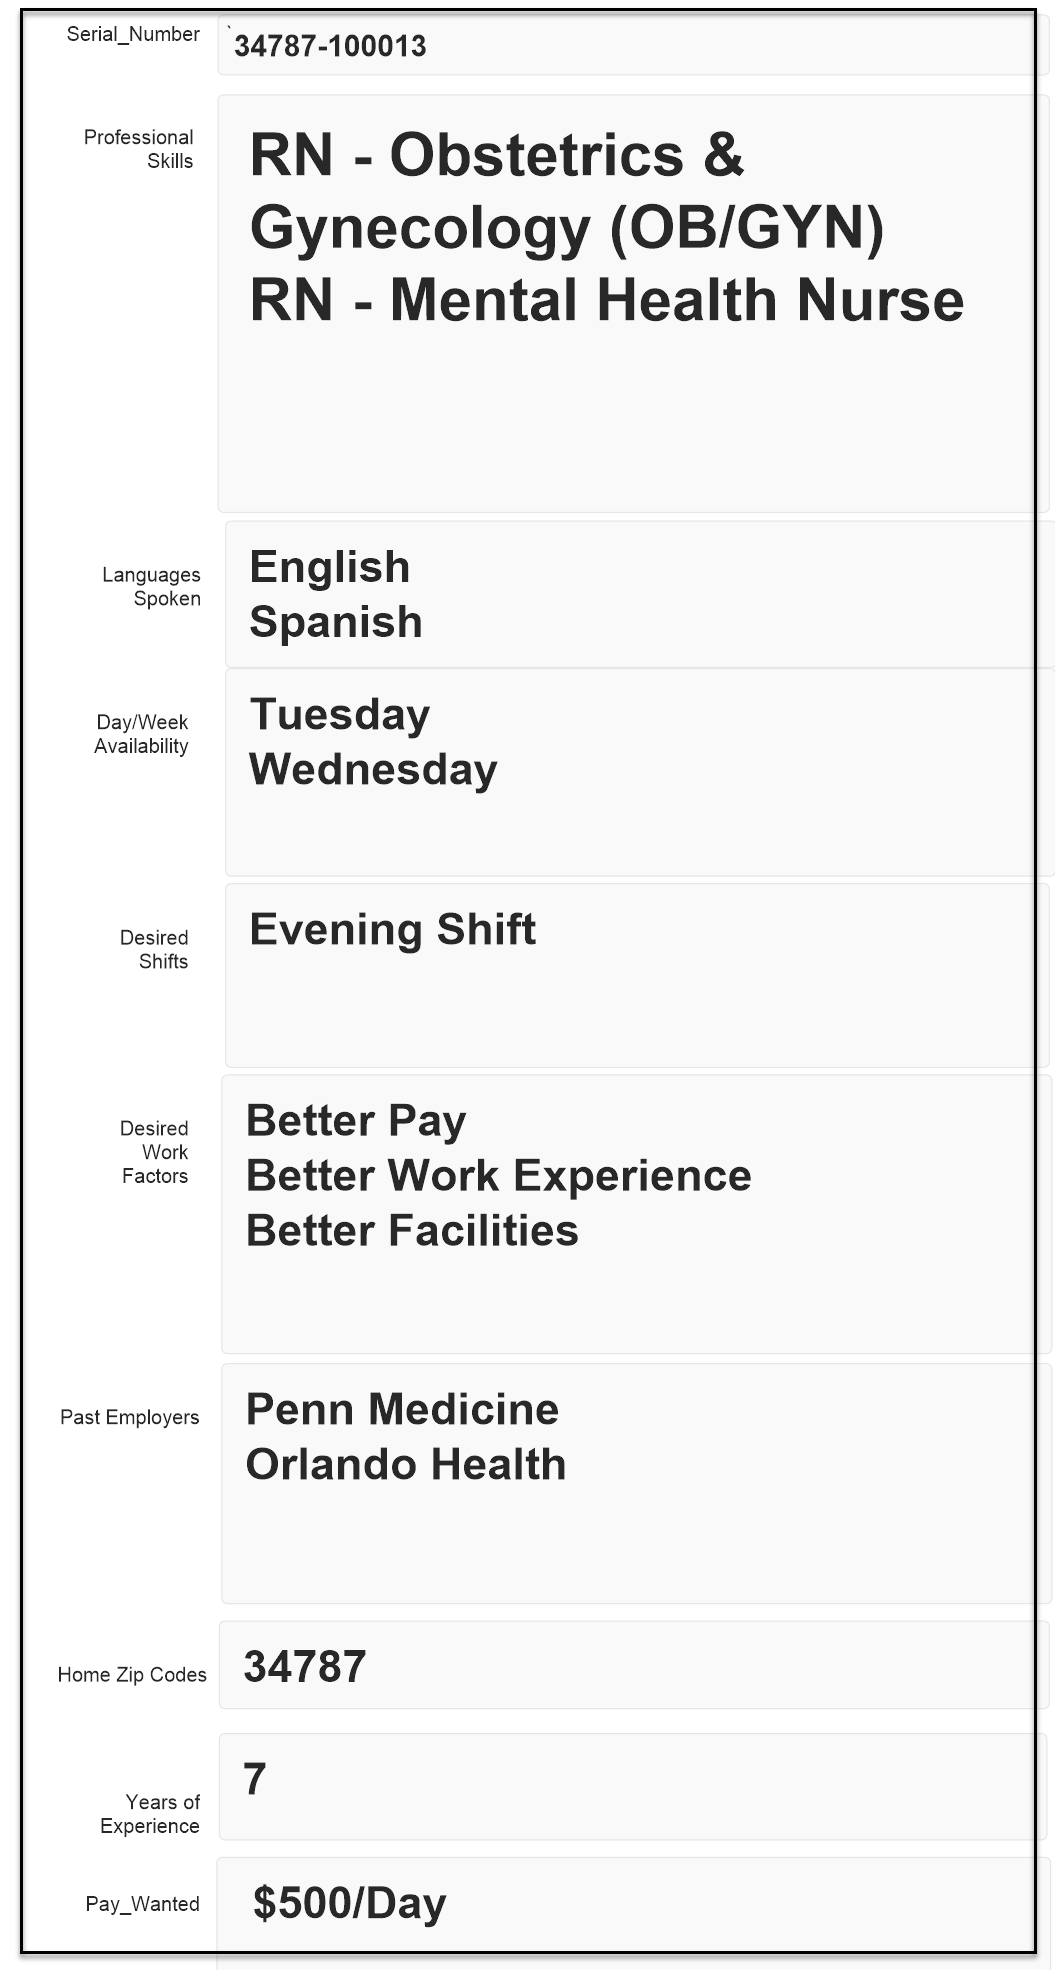Viewport: 1055px width, 1970px height.
Task: Click the Years of Experience input box
Action: (630, 1787)
